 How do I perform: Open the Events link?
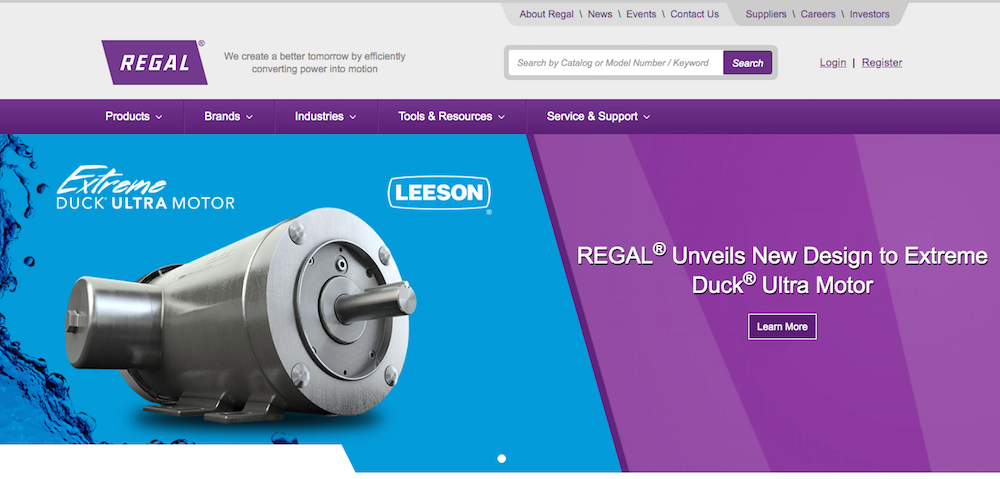(x=641, y=14)
